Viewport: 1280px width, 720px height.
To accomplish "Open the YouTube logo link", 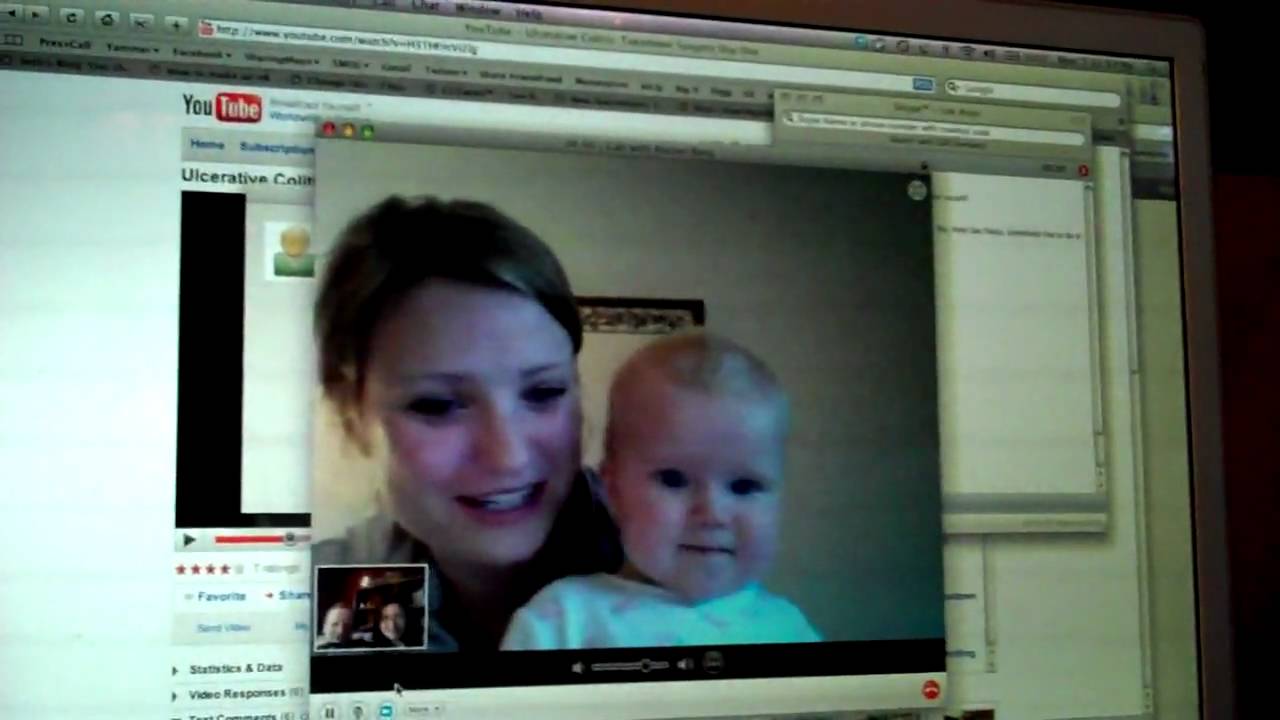I will coord(222,107).
